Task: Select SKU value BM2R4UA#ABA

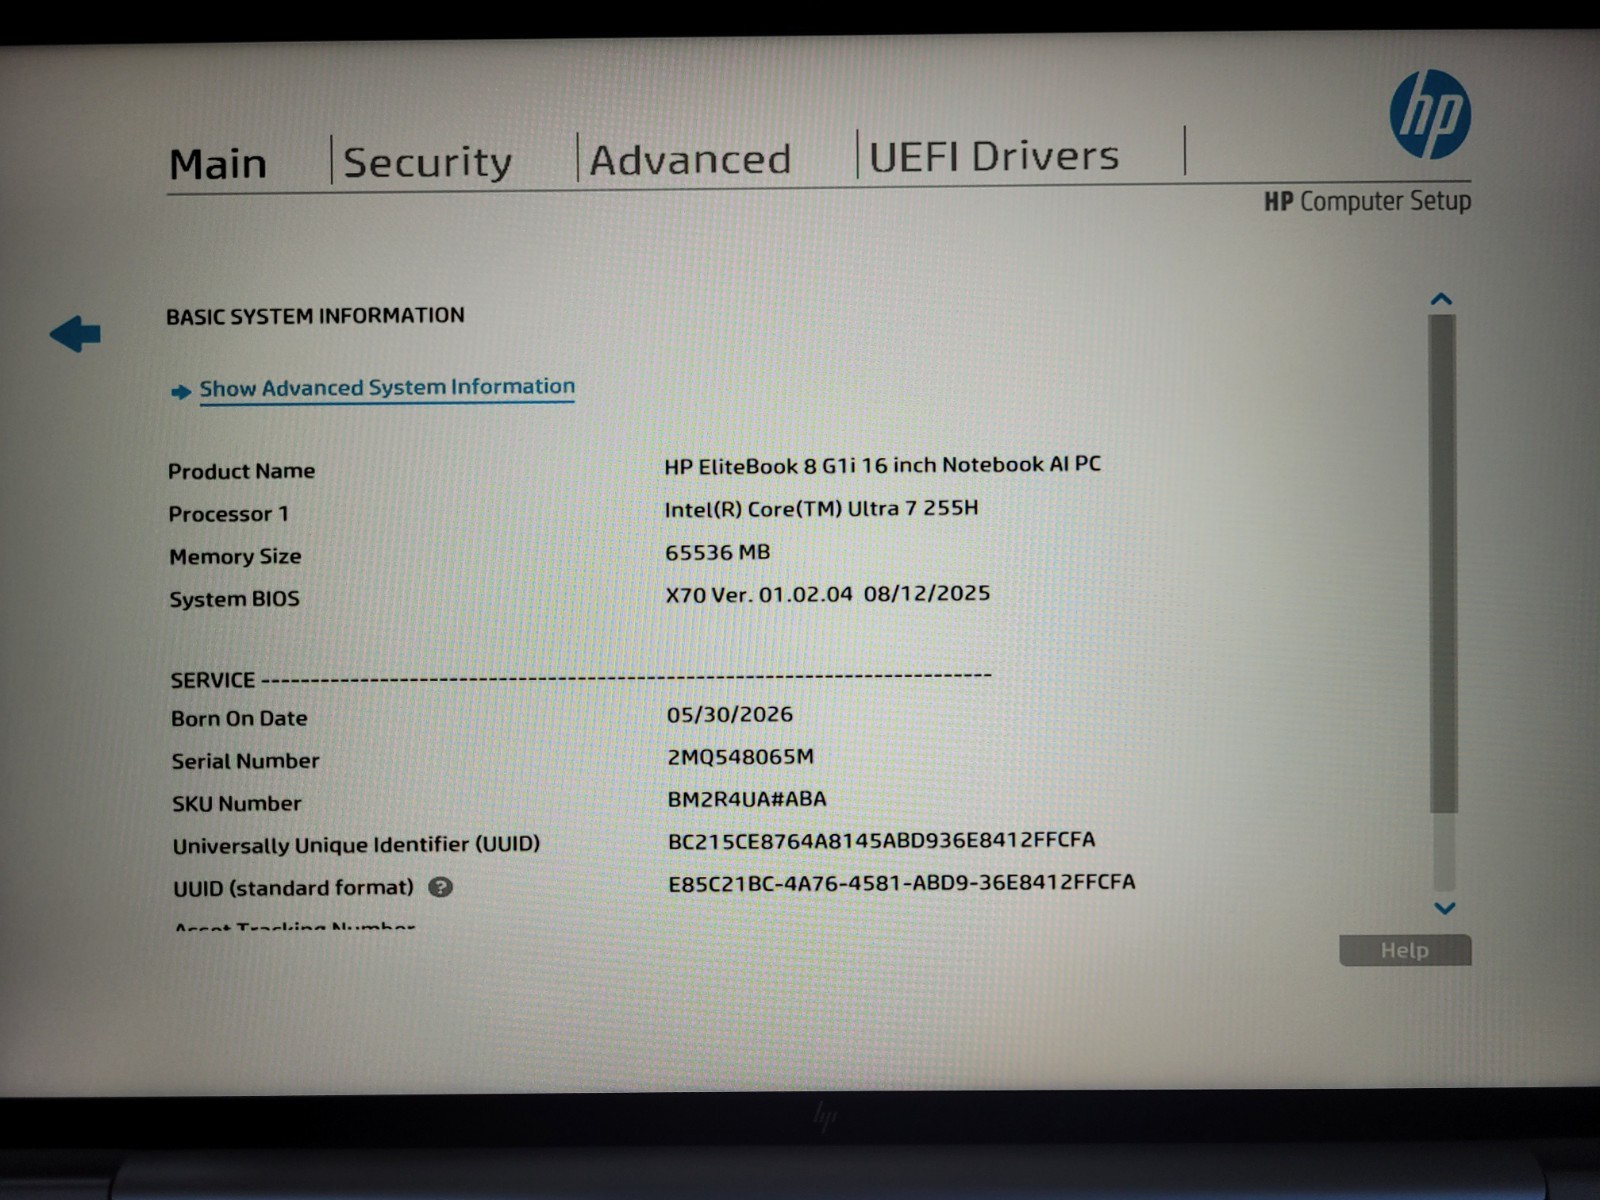Action: 747,799
